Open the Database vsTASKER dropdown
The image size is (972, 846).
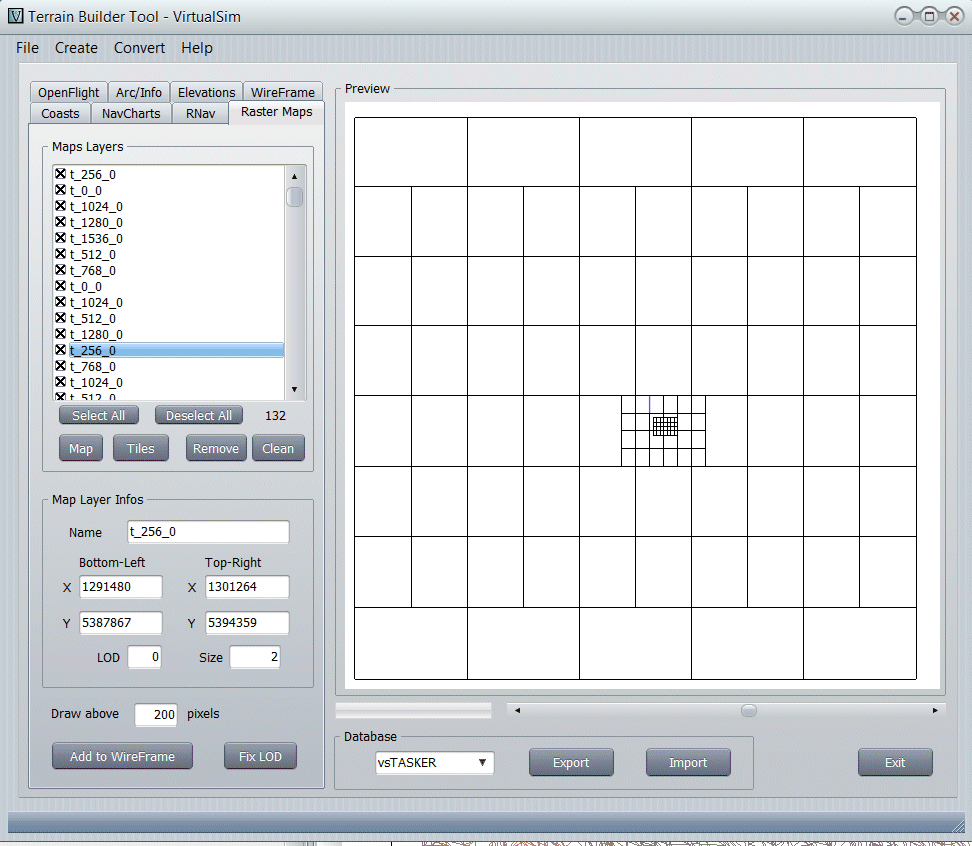435,763
